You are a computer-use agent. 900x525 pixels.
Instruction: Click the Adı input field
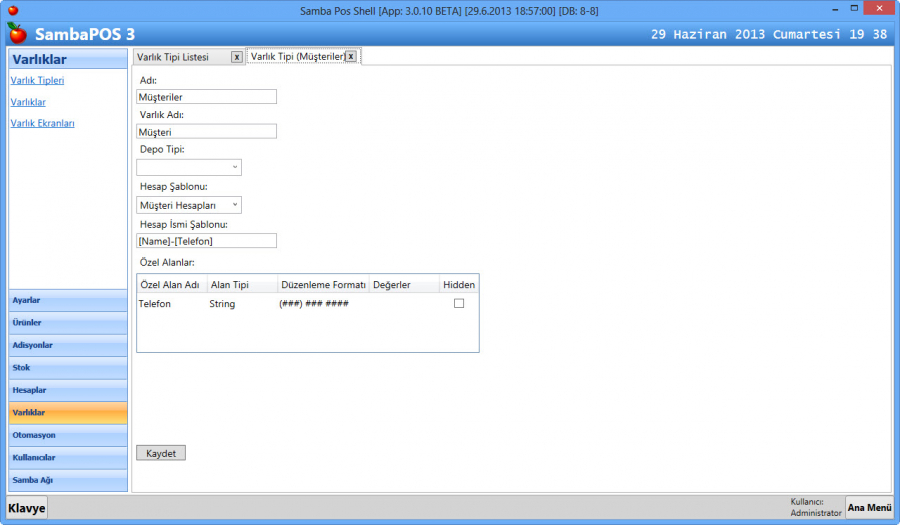point(206,97)
